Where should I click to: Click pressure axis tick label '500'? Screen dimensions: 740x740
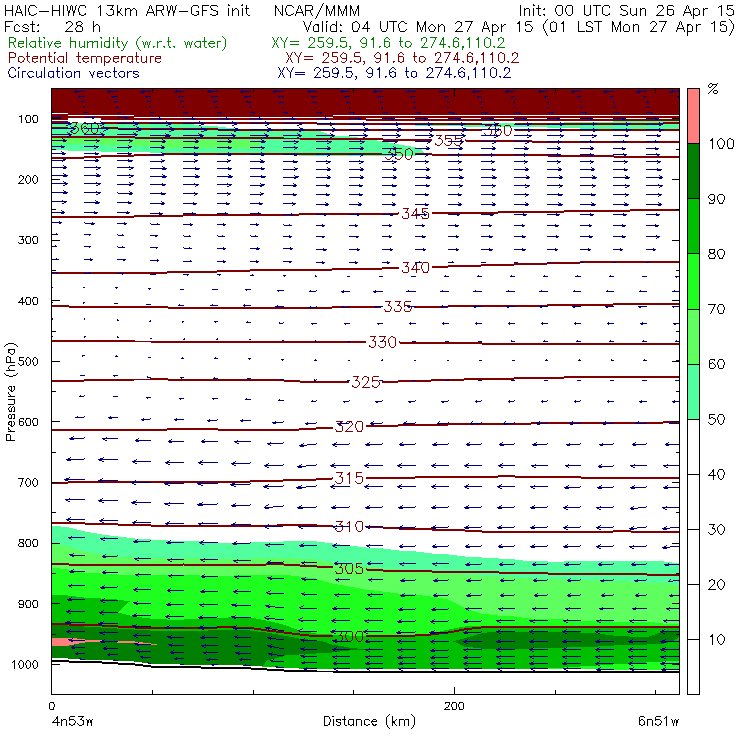pyautogui.click(x=28, y=361)
